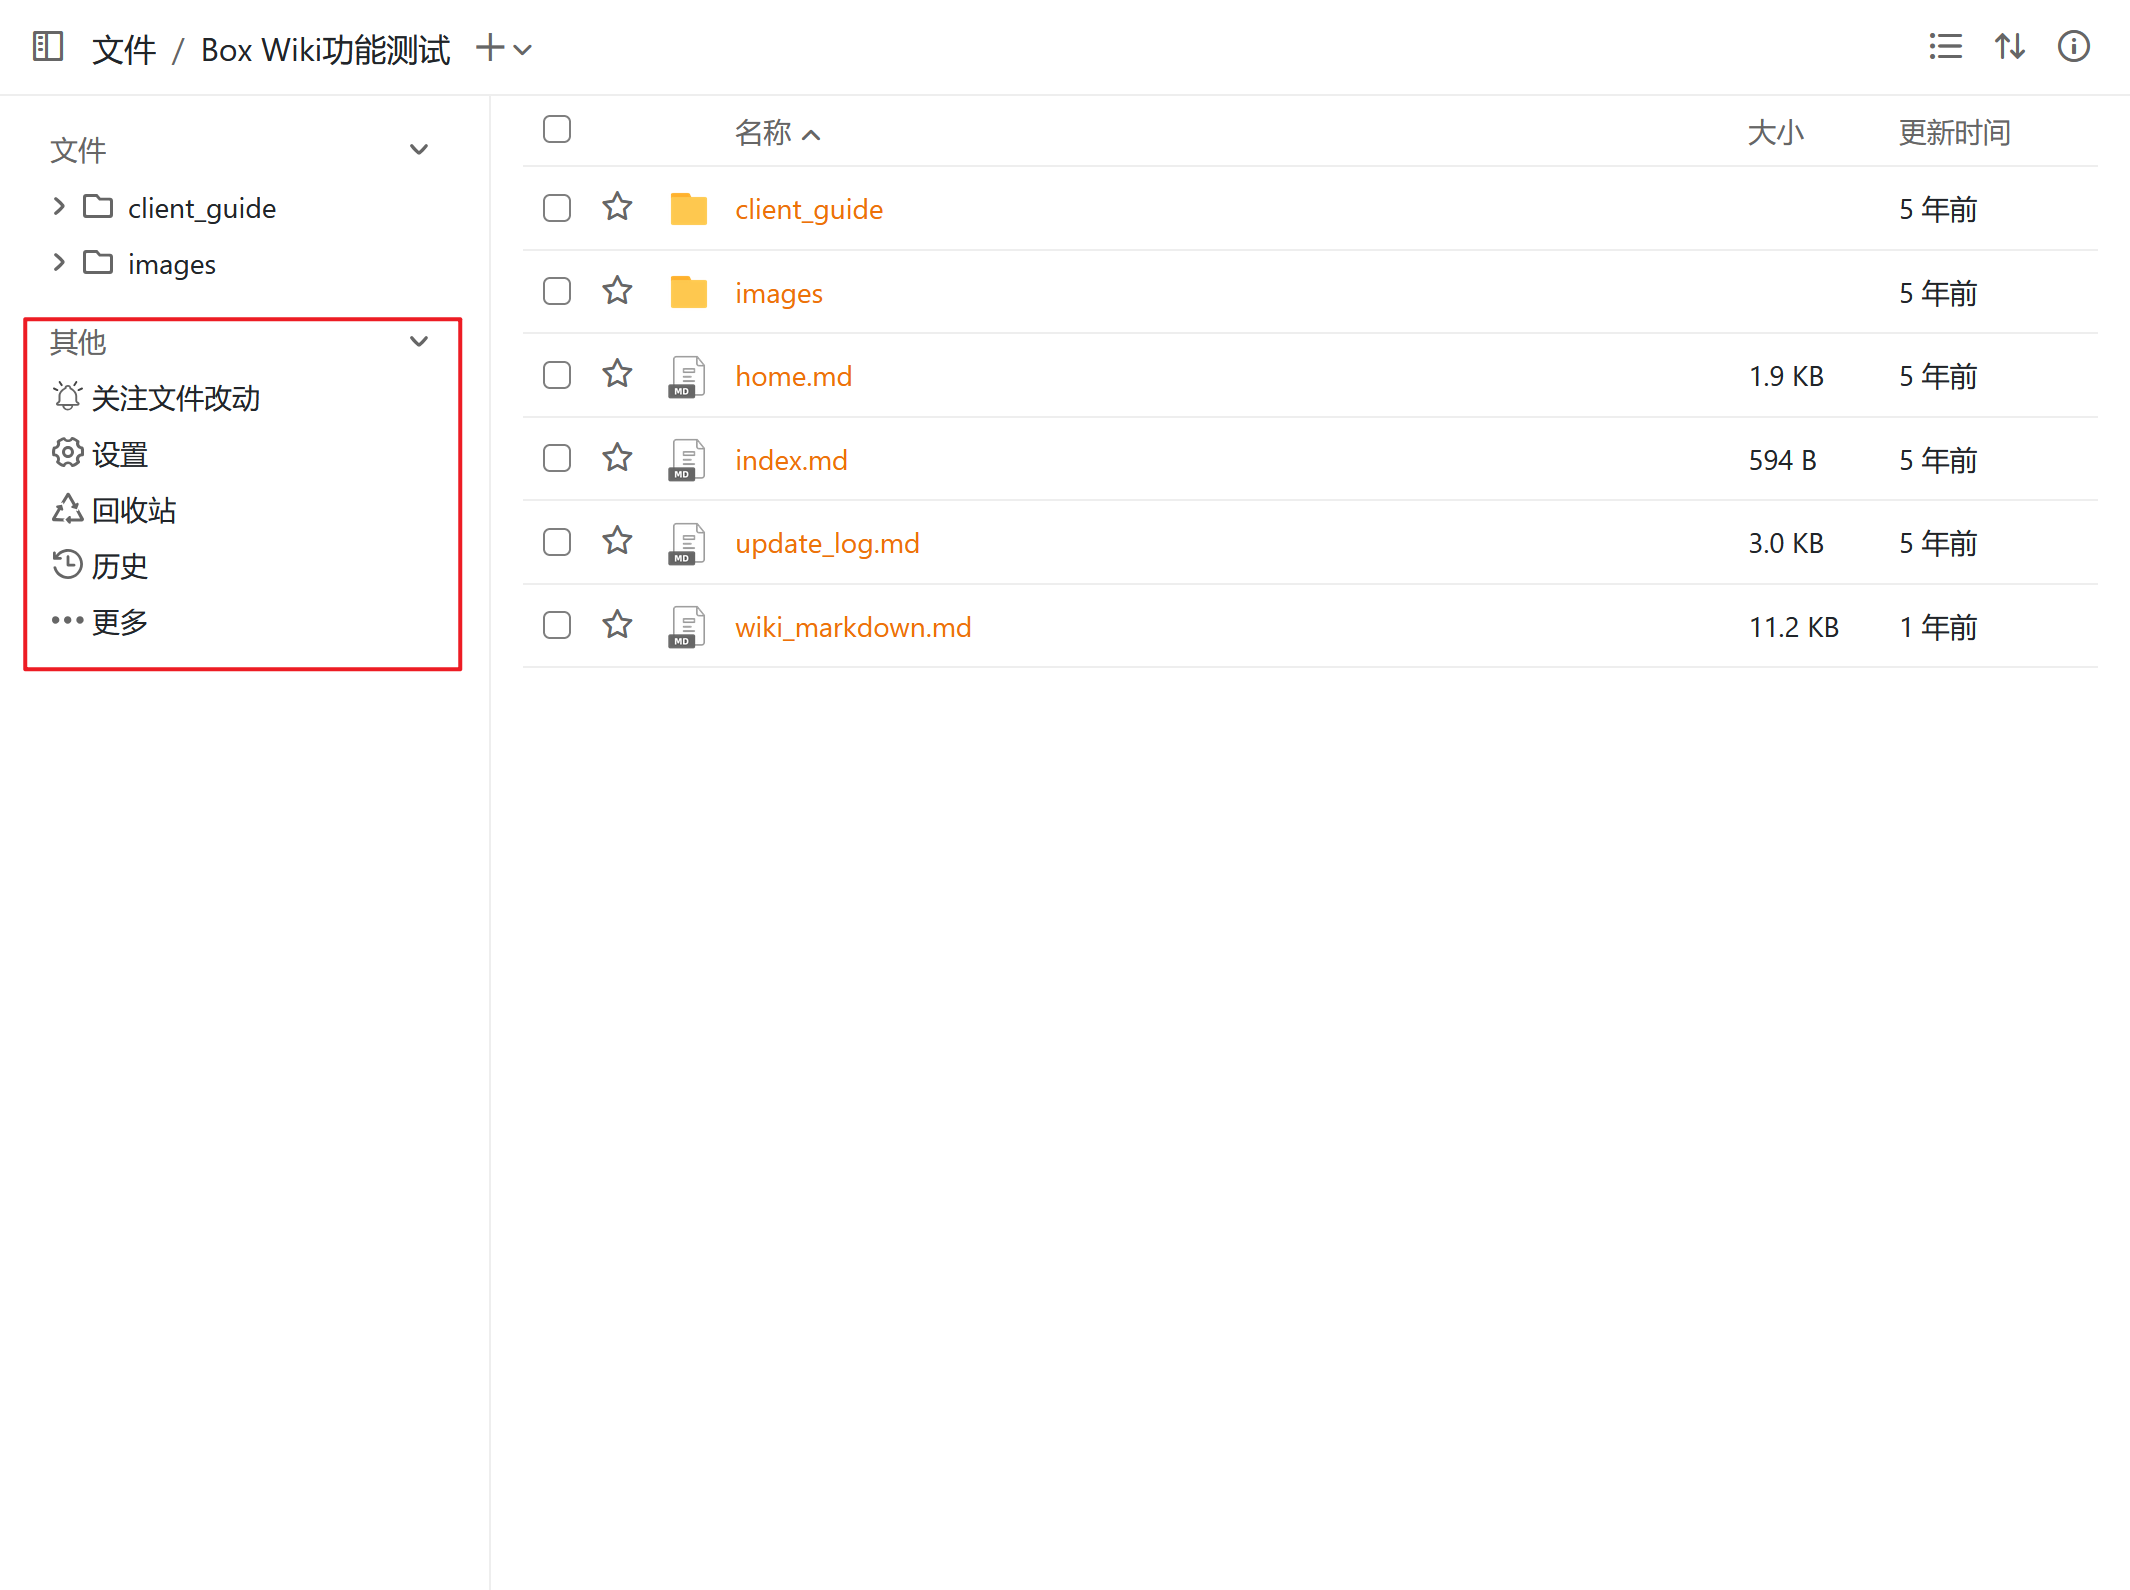Go to 文件 in the breadcrumb
The image size is (2130, 1590).
coord(124,49)
